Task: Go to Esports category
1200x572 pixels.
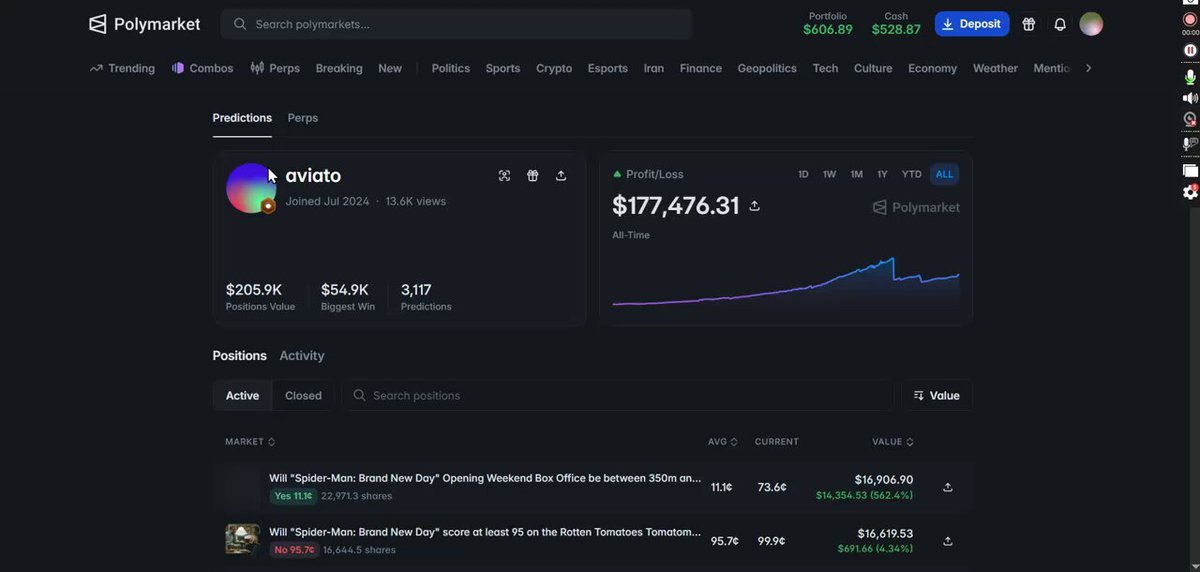Action: 608,68
